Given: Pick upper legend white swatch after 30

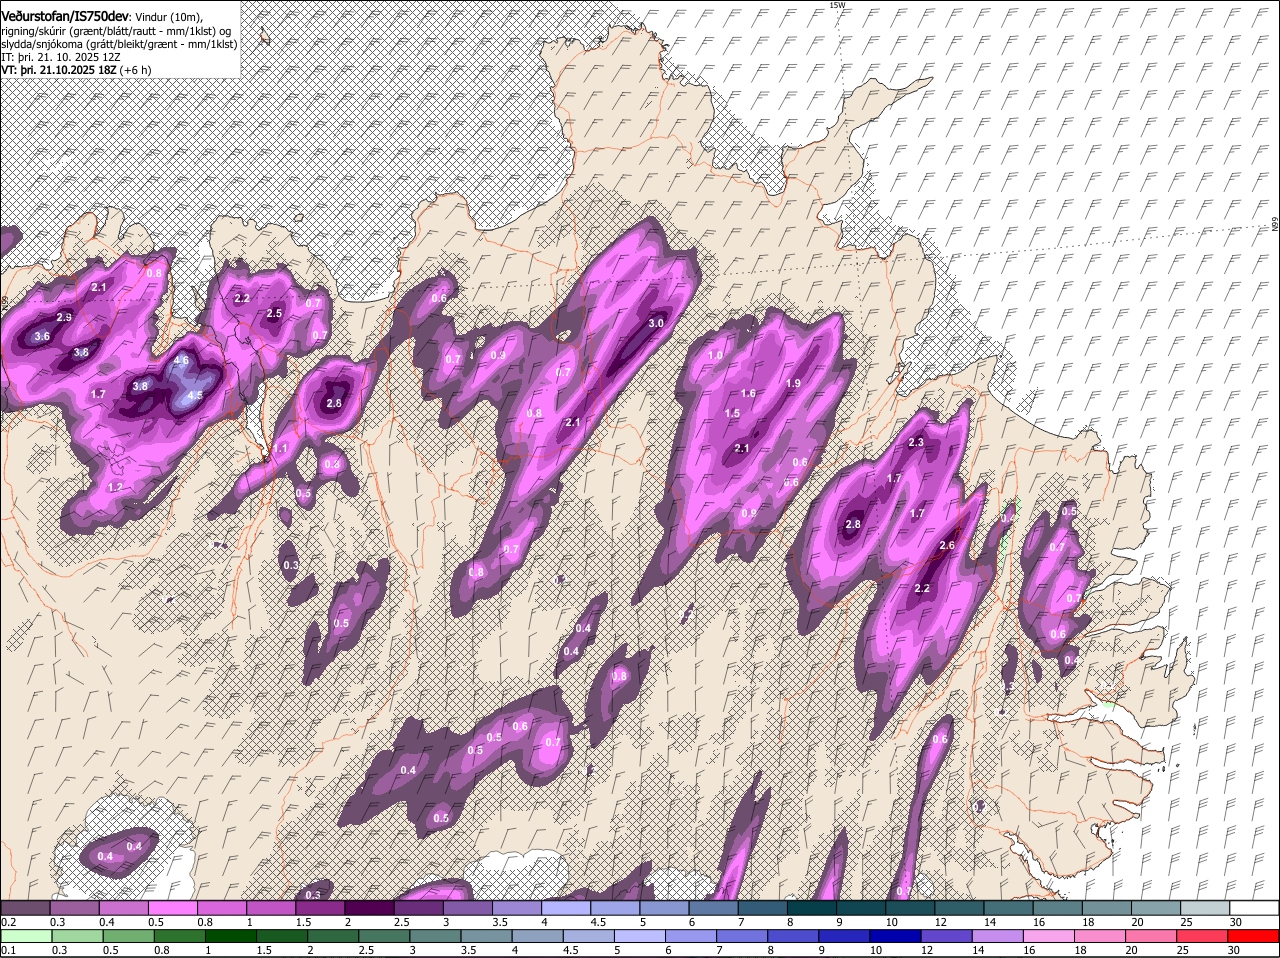Looking at the screenshot, I should click(1254, 908).
